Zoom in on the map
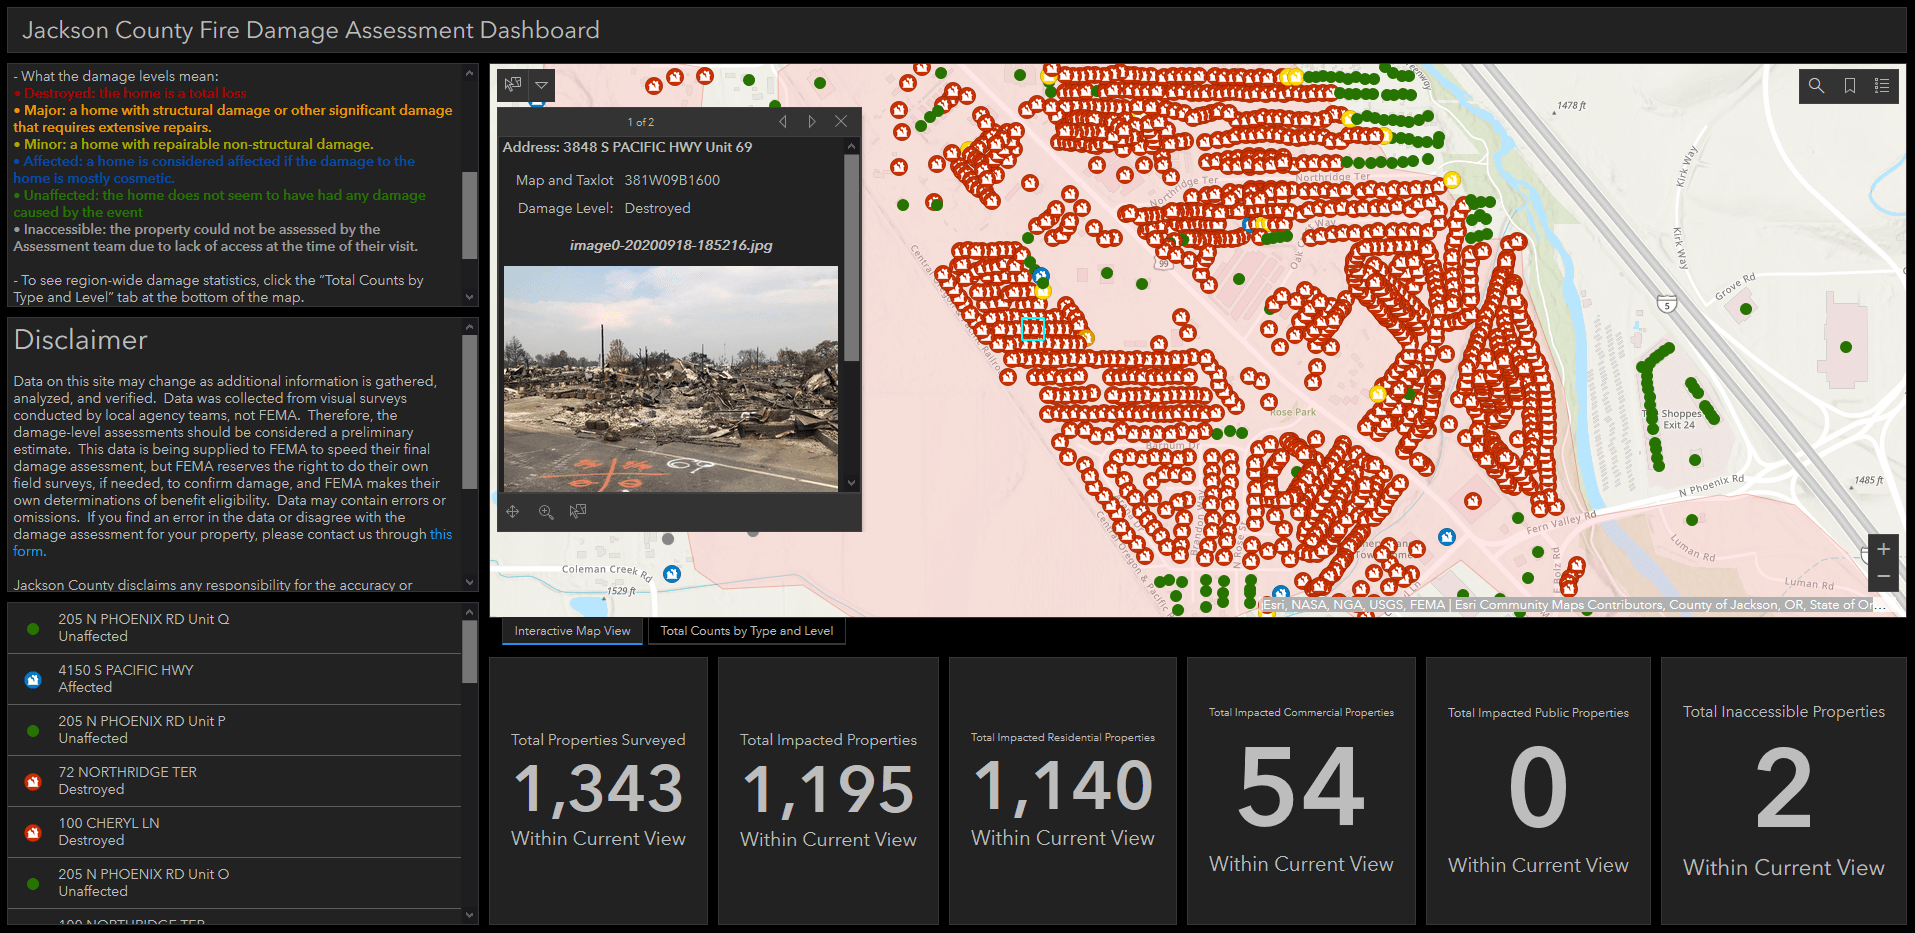Viewport: 1915px width, 933px height. (x=1883, y=549)
